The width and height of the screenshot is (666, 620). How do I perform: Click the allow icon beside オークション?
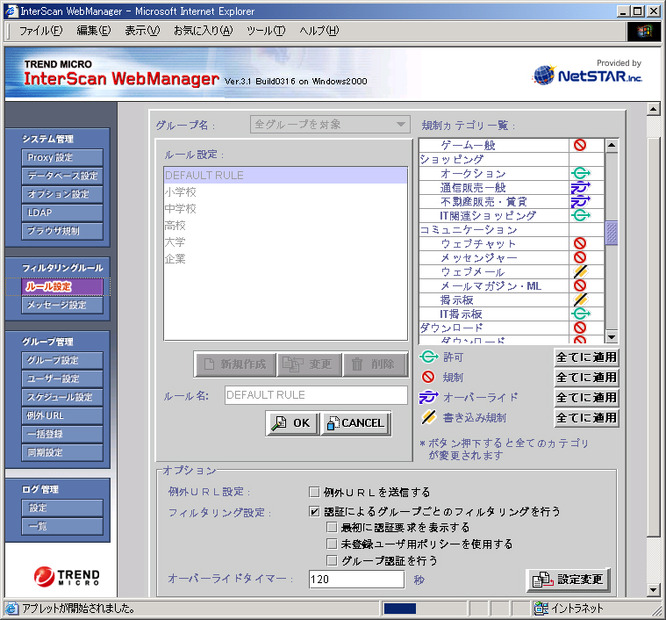(x=580, y=174)
